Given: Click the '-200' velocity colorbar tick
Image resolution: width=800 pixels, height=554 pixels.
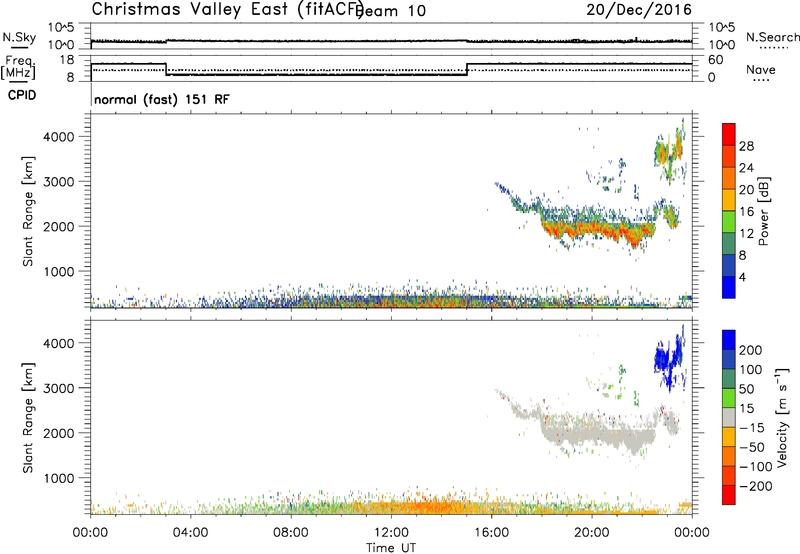Looking at the screenshot, I should (x=755, y=486).
